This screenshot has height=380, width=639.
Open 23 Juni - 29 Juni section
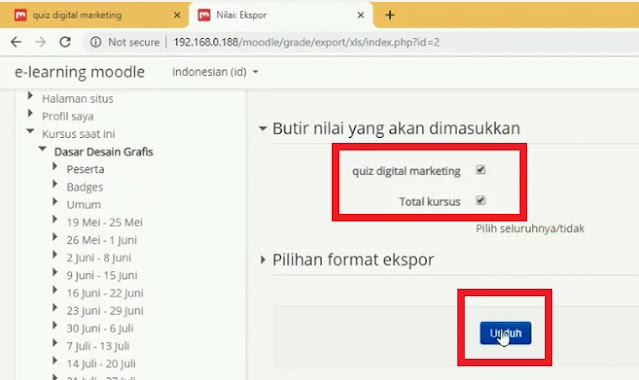tap(105, 311)
